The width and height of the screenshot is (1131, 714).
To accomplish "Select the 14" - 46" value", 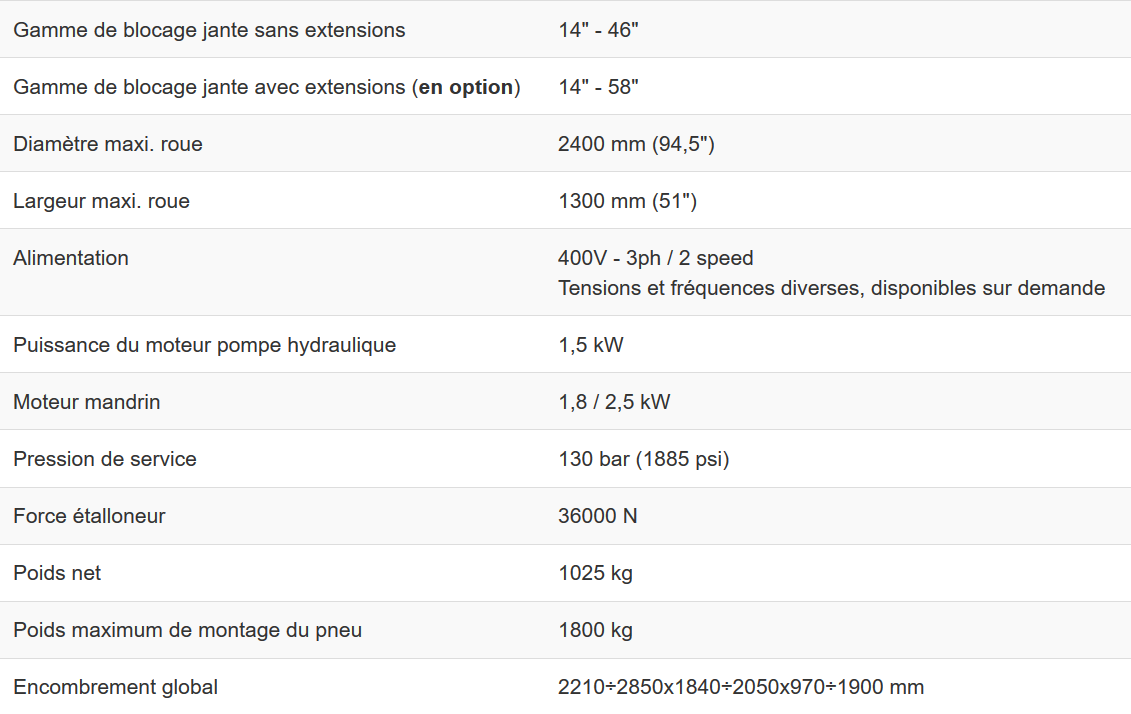I will [598, 30].
